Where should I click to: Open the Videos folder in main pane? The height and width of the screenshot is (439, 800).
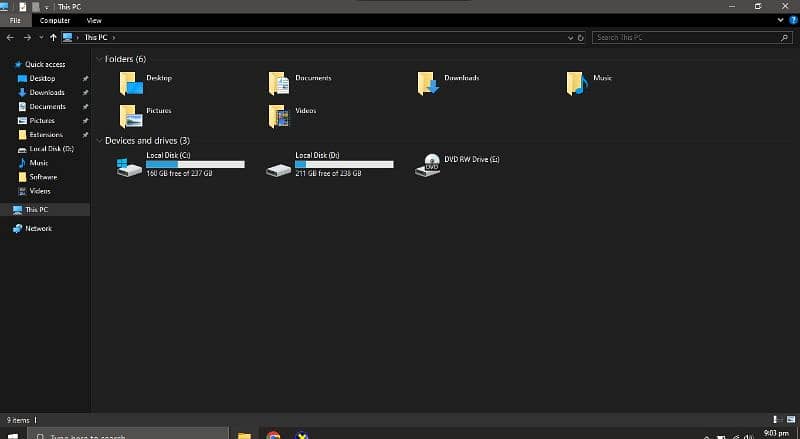click(280, 116)
